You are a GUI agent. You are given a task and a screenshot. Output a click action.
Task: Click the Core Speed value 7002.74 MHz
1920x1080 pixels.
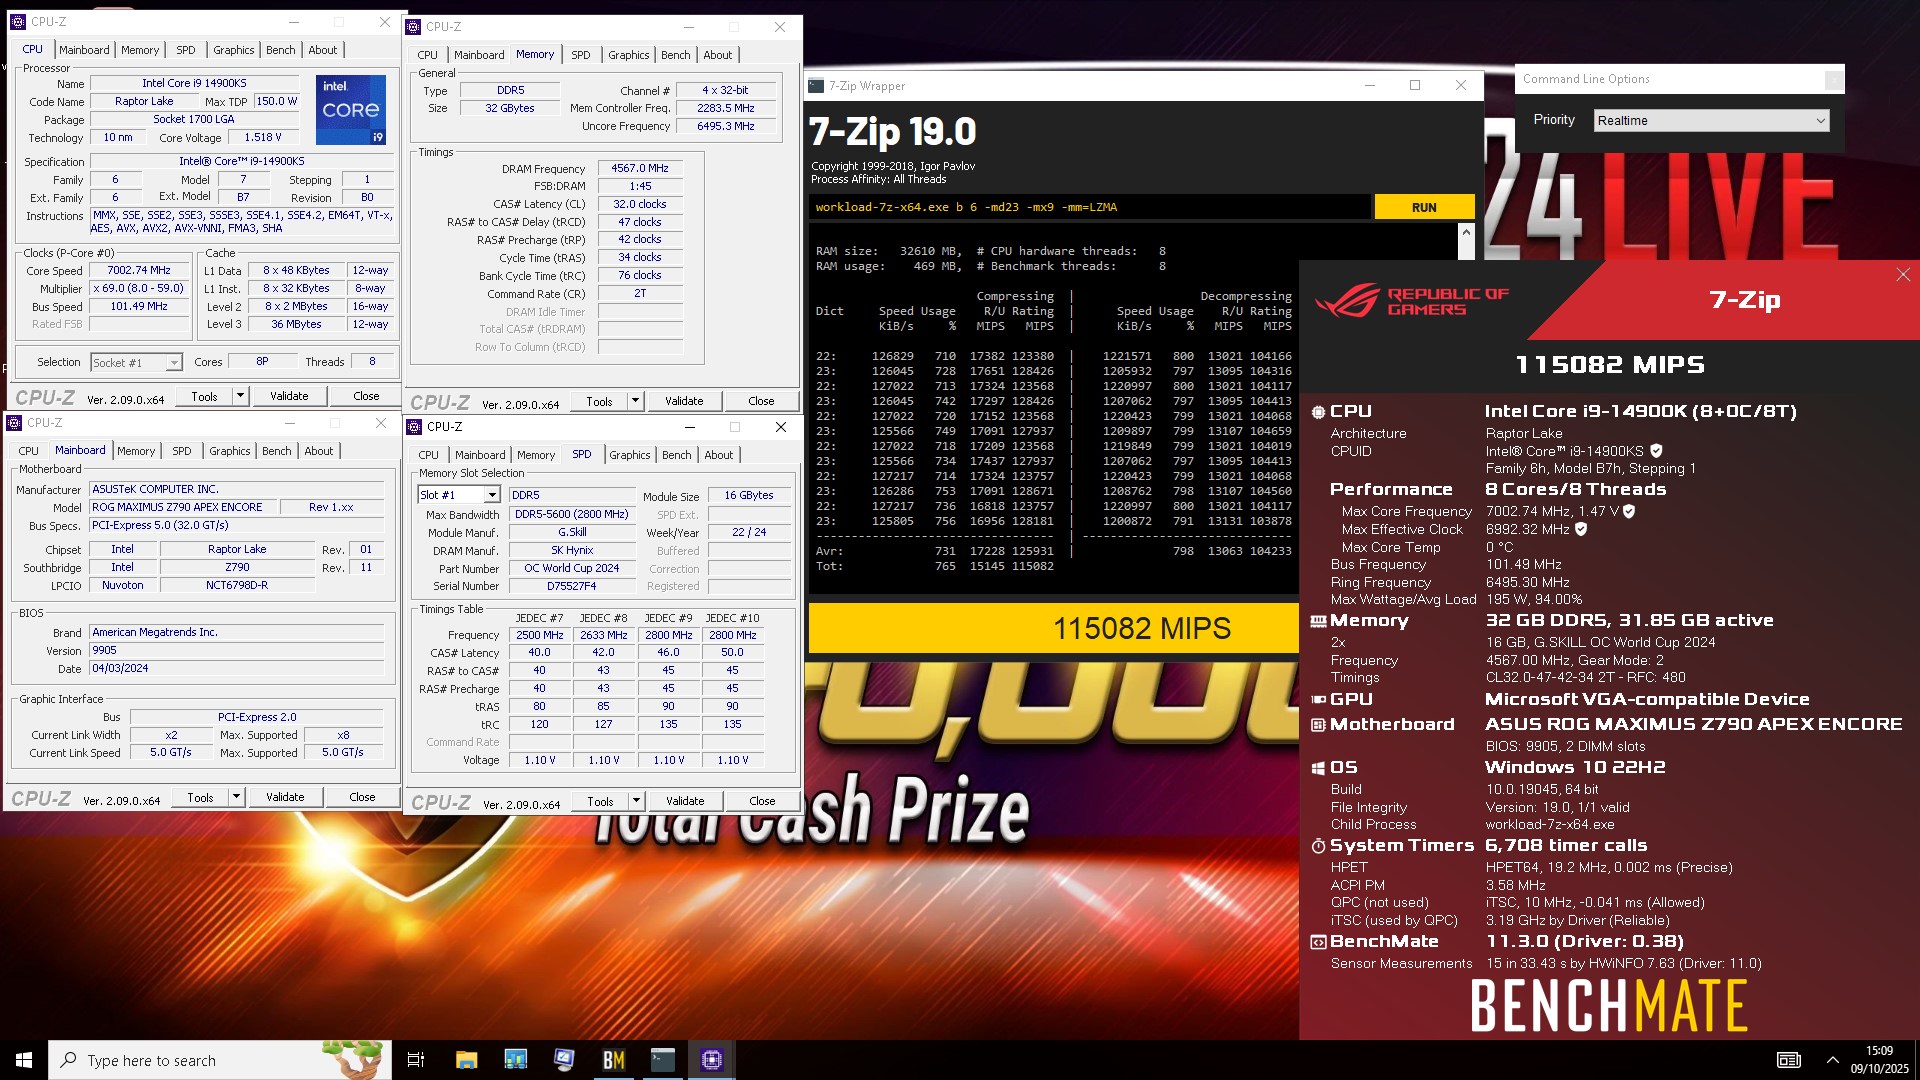pos(139,270)
